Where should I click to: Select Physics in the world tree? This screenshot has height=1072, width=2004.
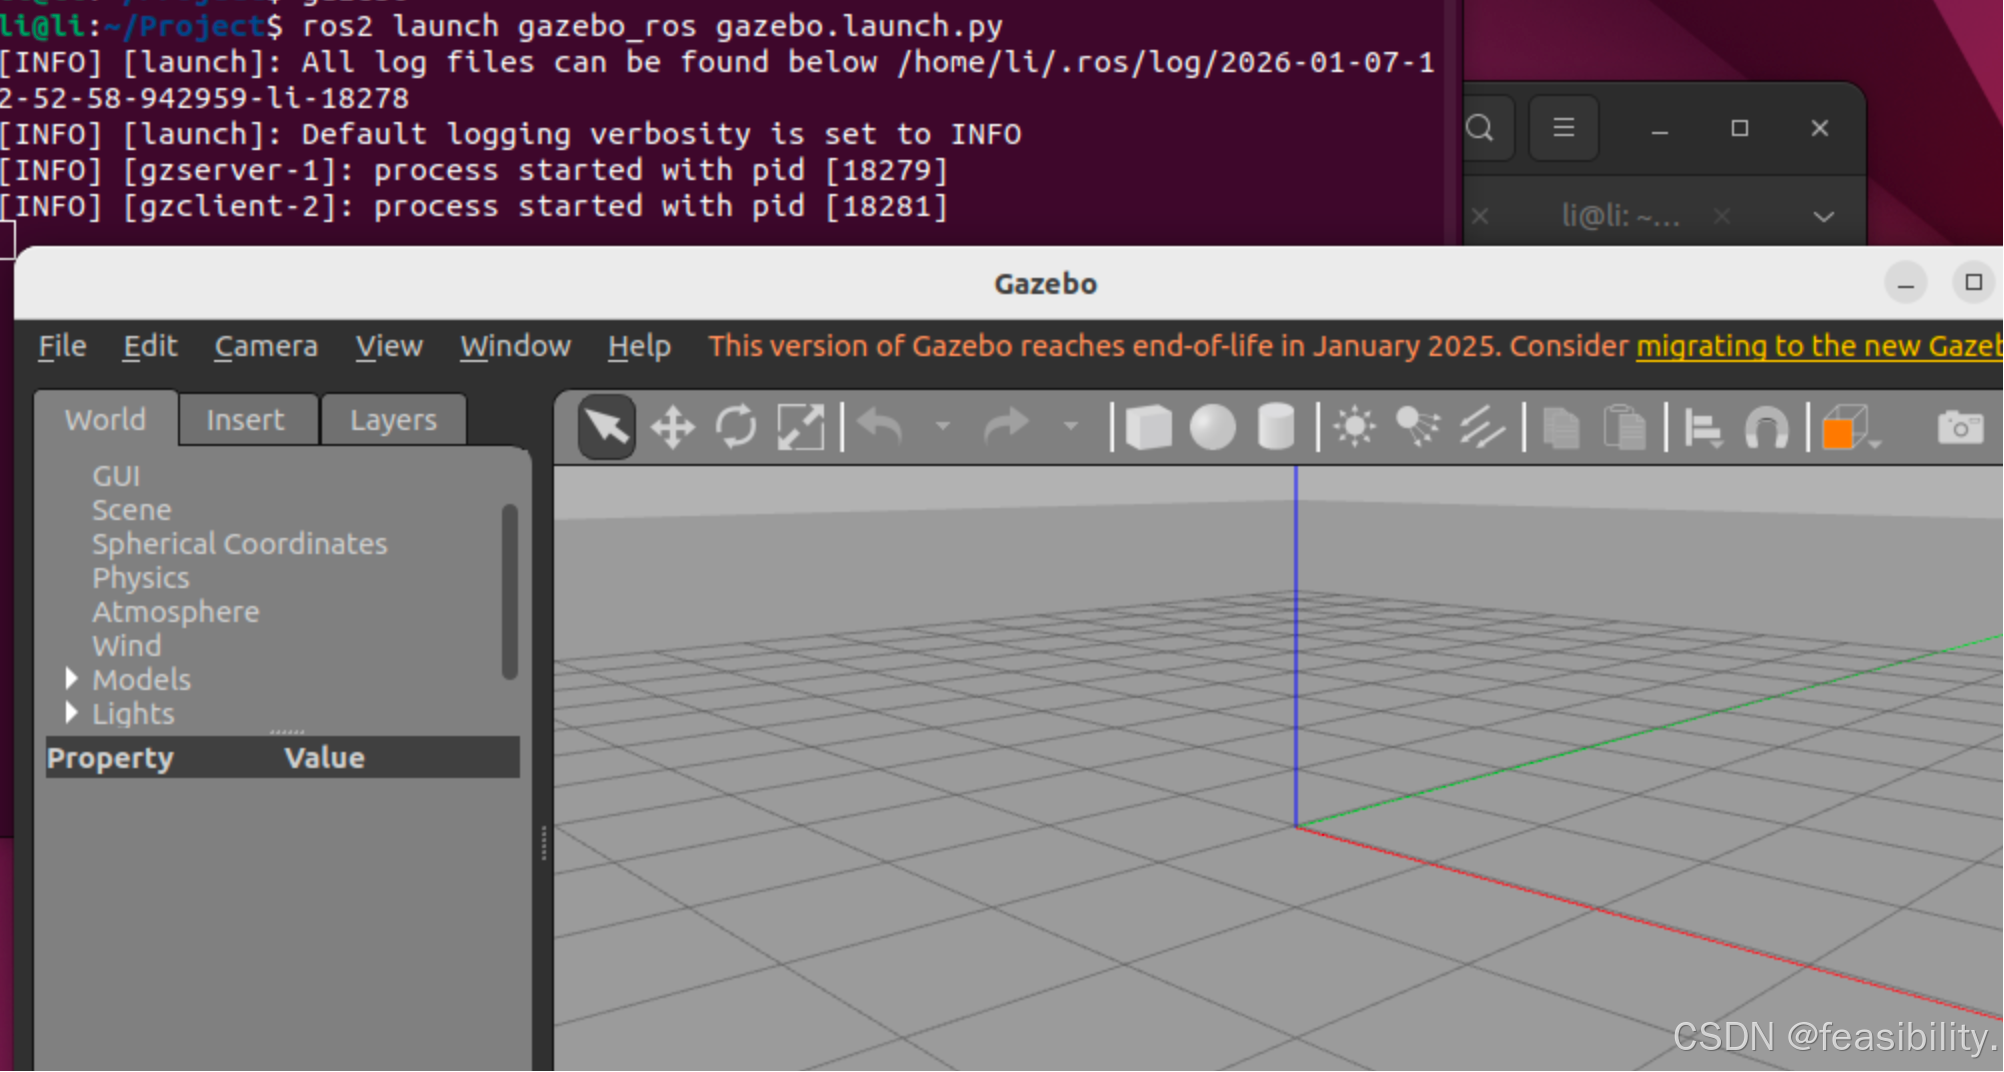click(x=141, y=578)
